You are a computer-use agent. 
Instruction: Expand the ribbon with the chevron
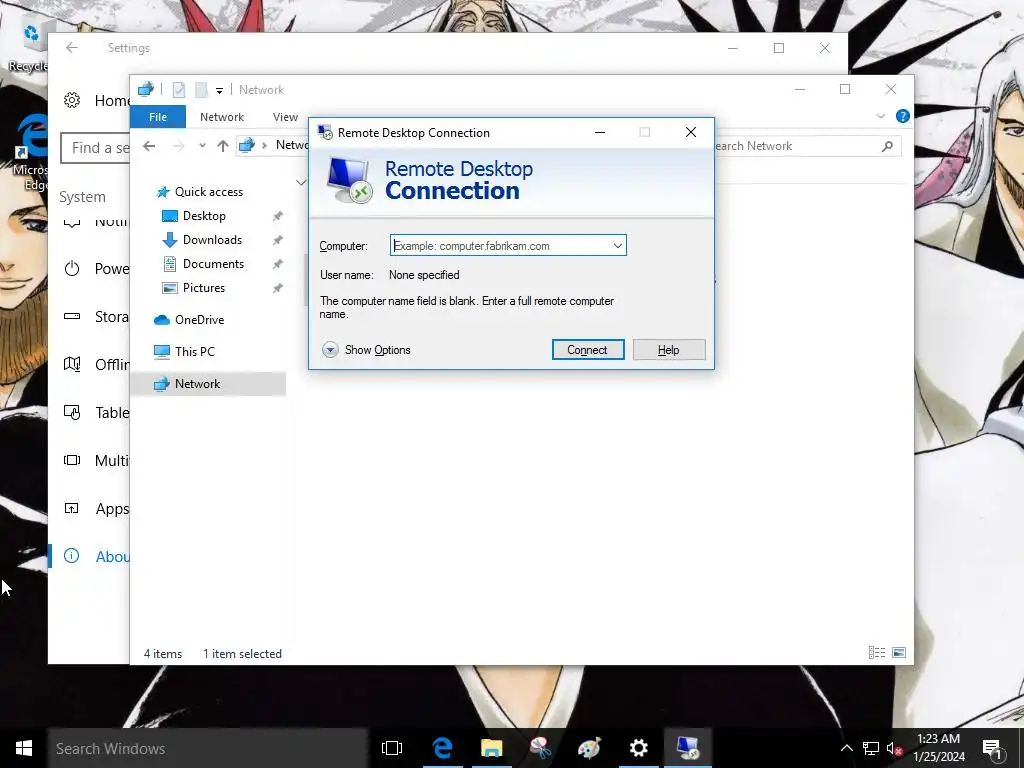point(880,116)
